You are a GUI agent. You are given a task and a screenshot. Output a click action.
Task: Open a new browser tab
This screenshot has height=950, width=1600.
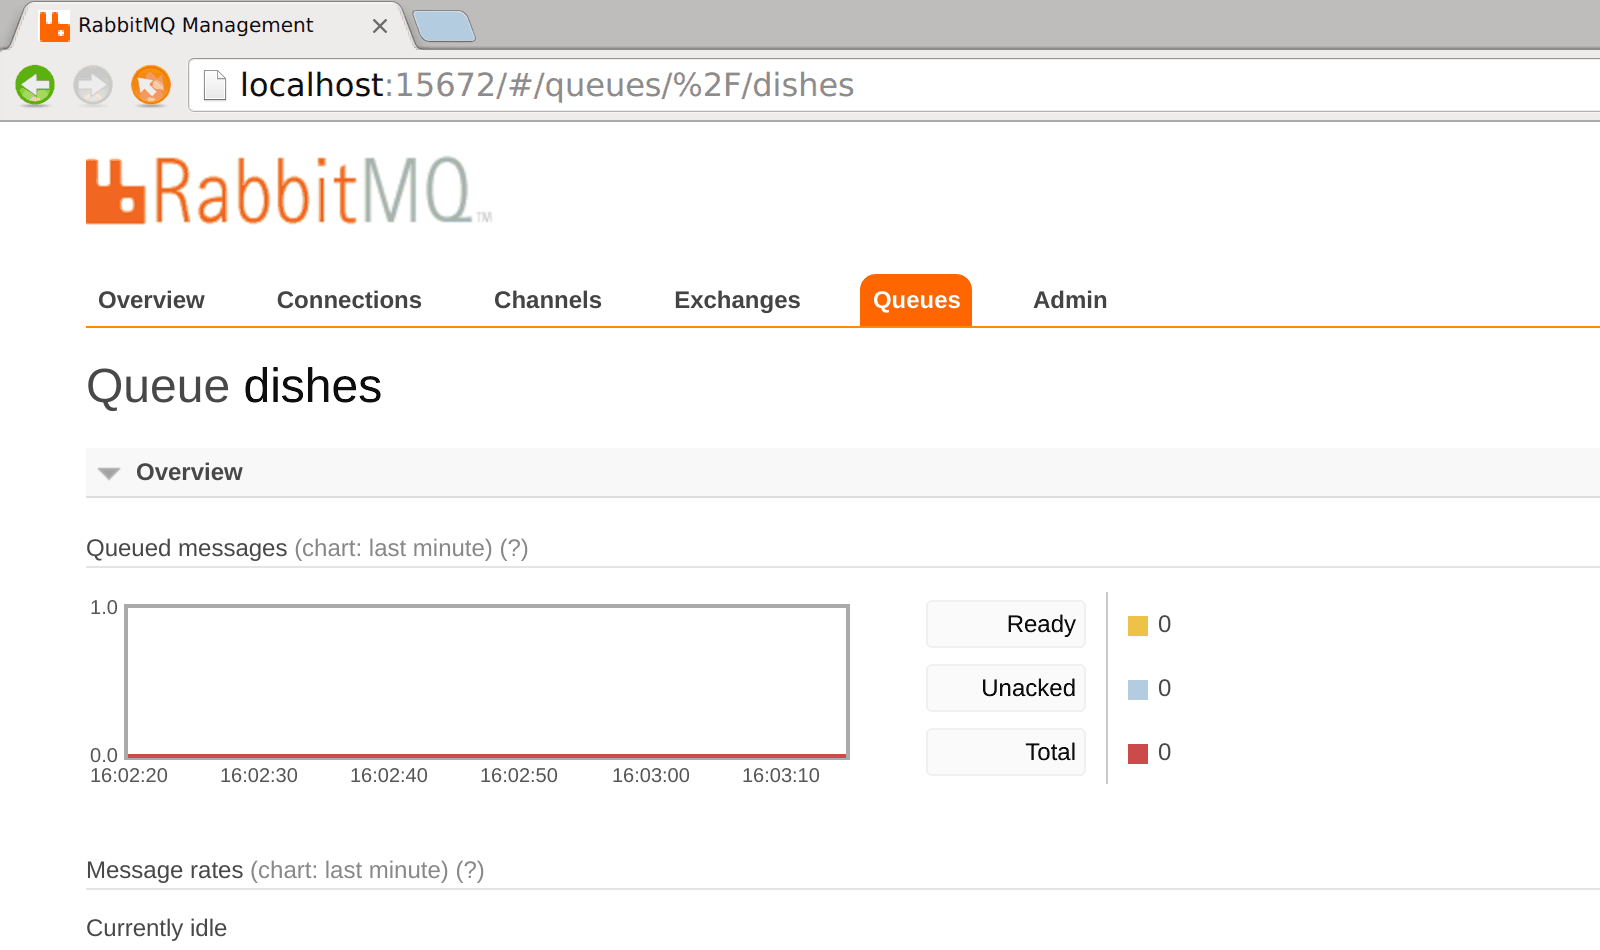(444, 27)
